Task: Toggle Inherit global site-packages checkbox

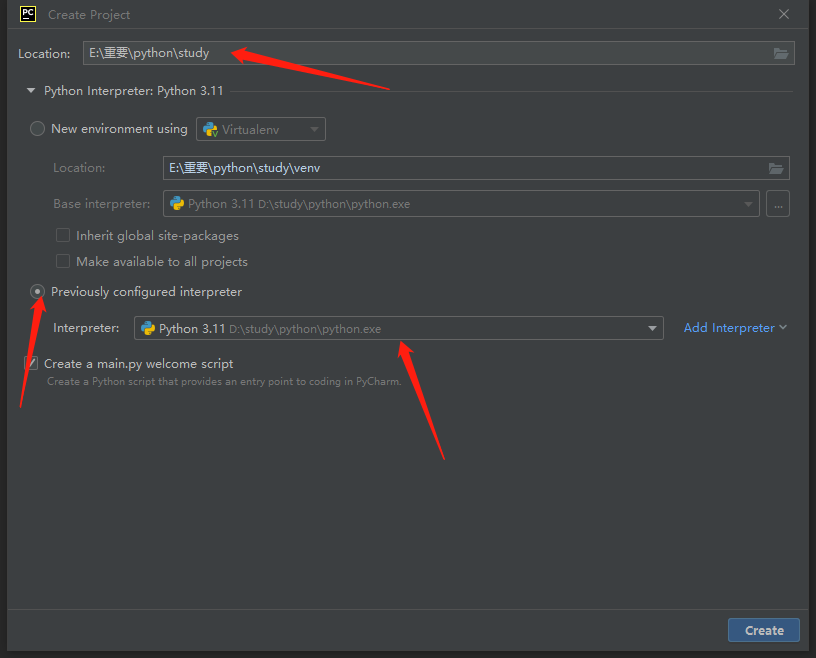Action: tap(63, 235)
